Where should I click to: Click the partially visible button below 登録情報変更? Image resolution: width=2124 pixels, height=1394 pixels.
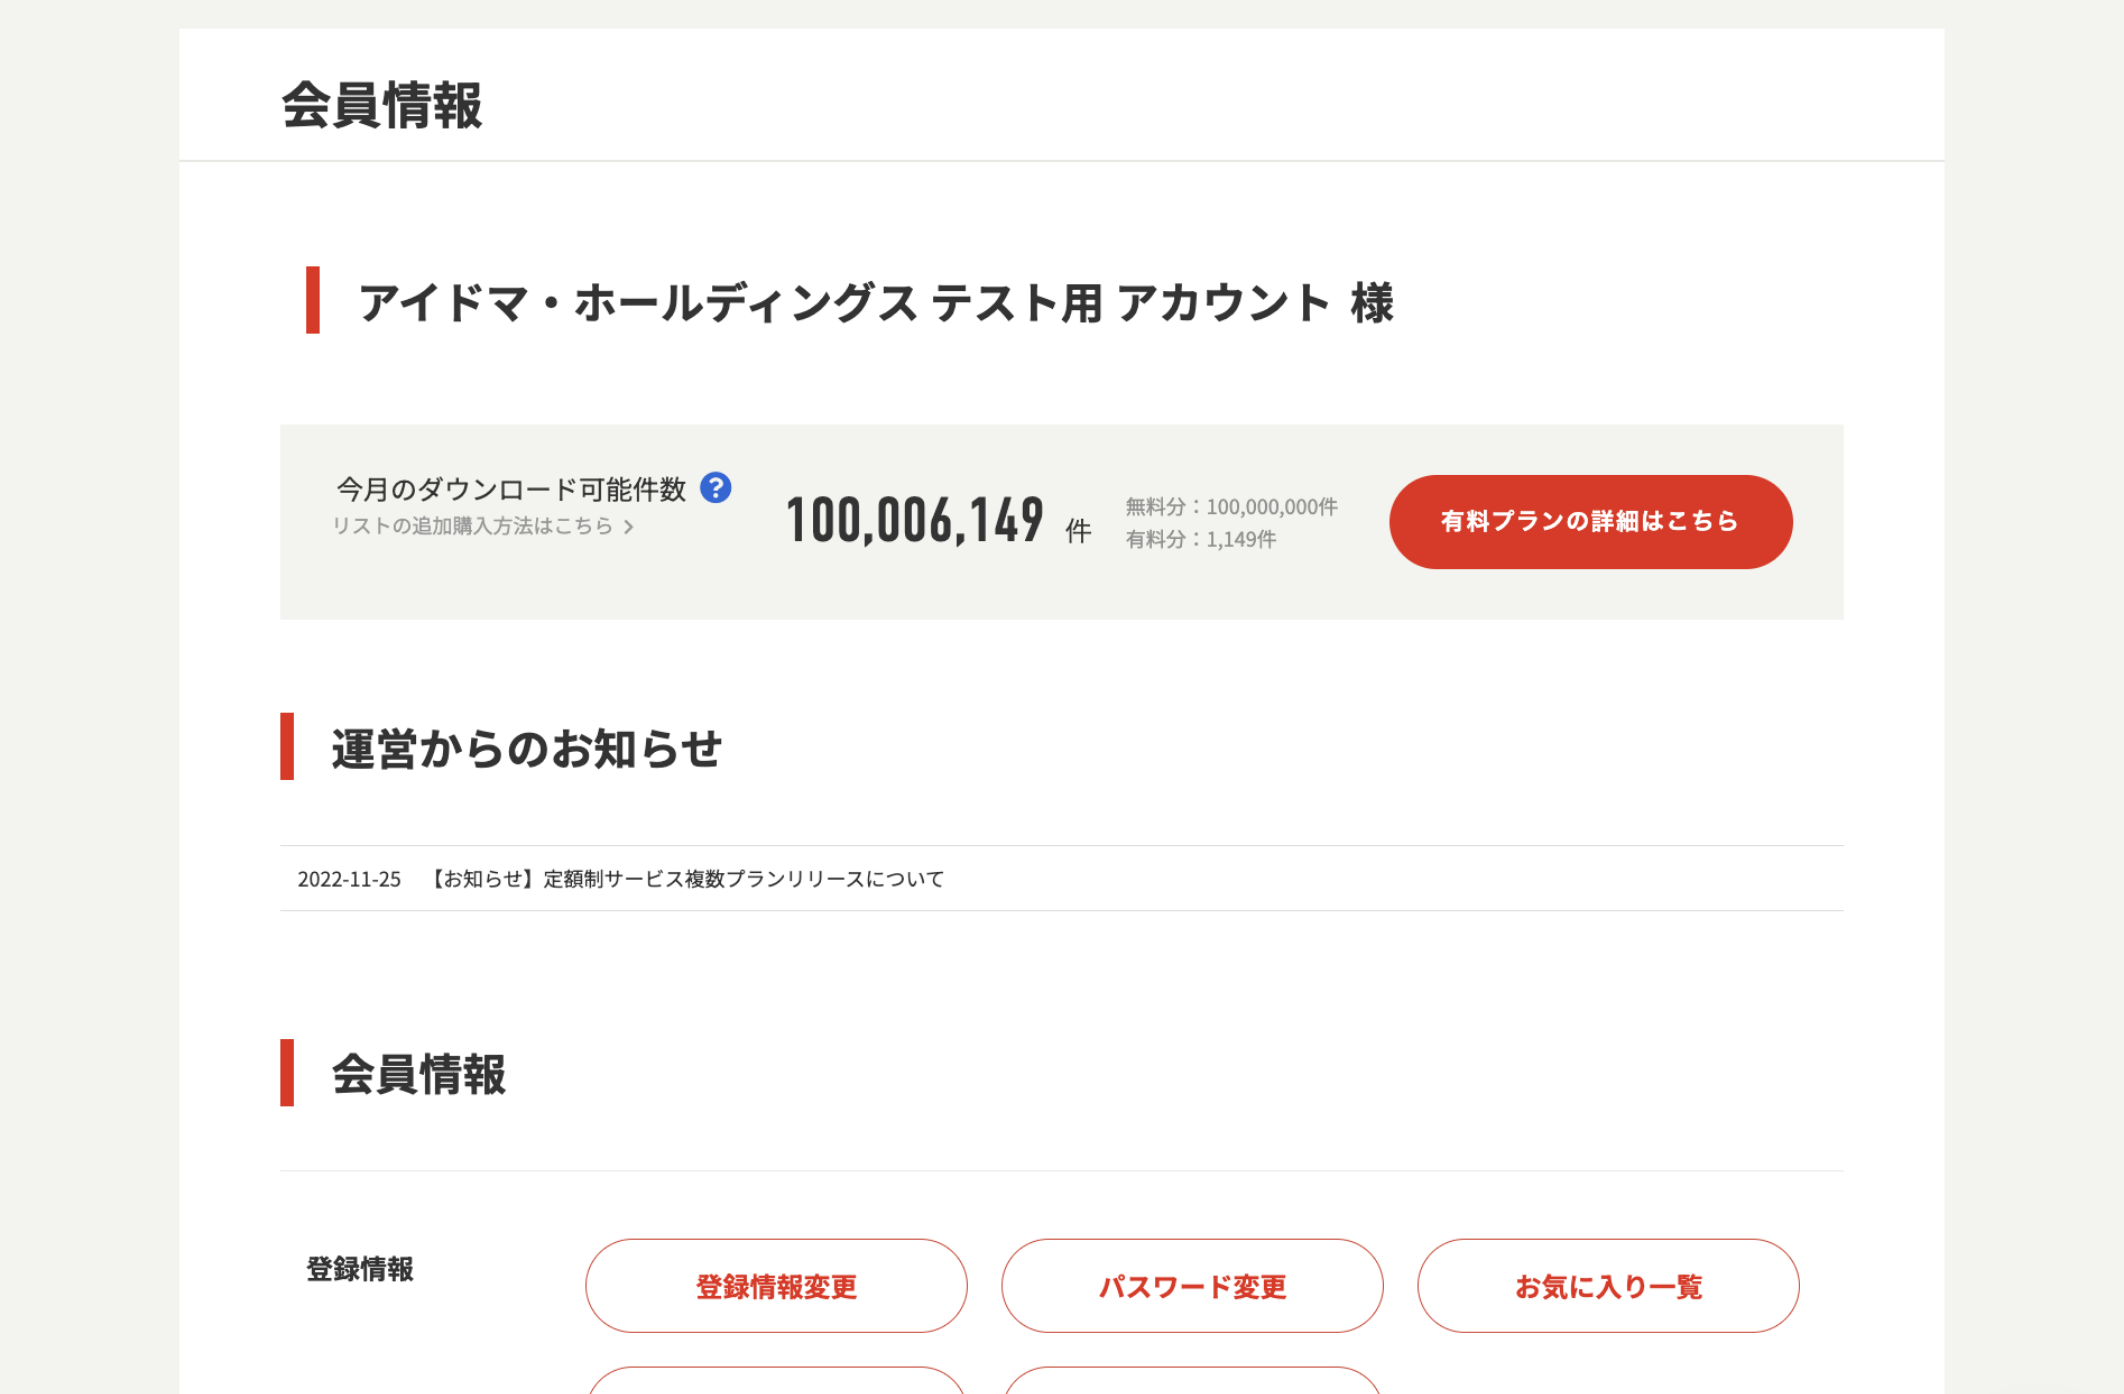point(776,1382)
